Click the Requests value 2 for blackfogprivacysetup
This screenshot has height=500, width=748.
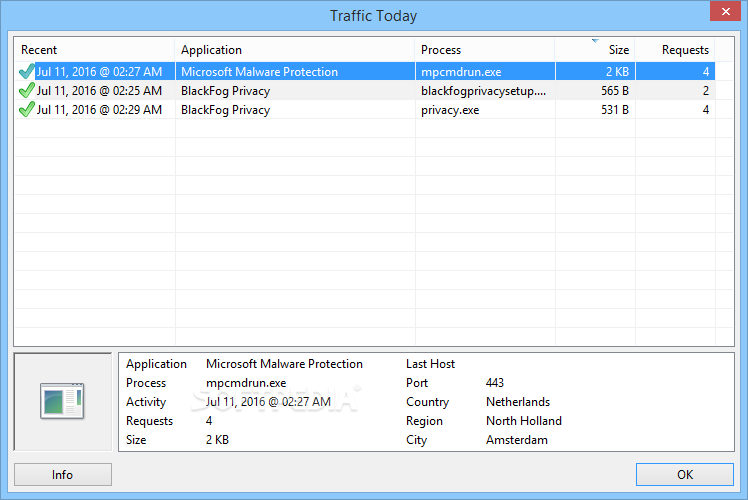tap(706, 91)
